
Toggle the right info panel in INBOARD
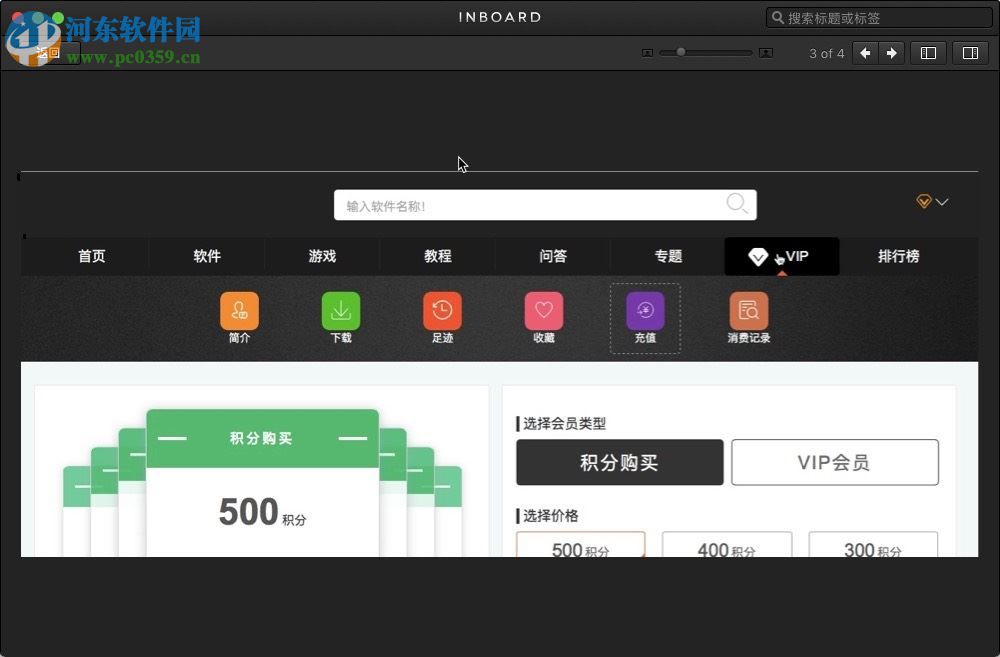(x=970, y=52)
